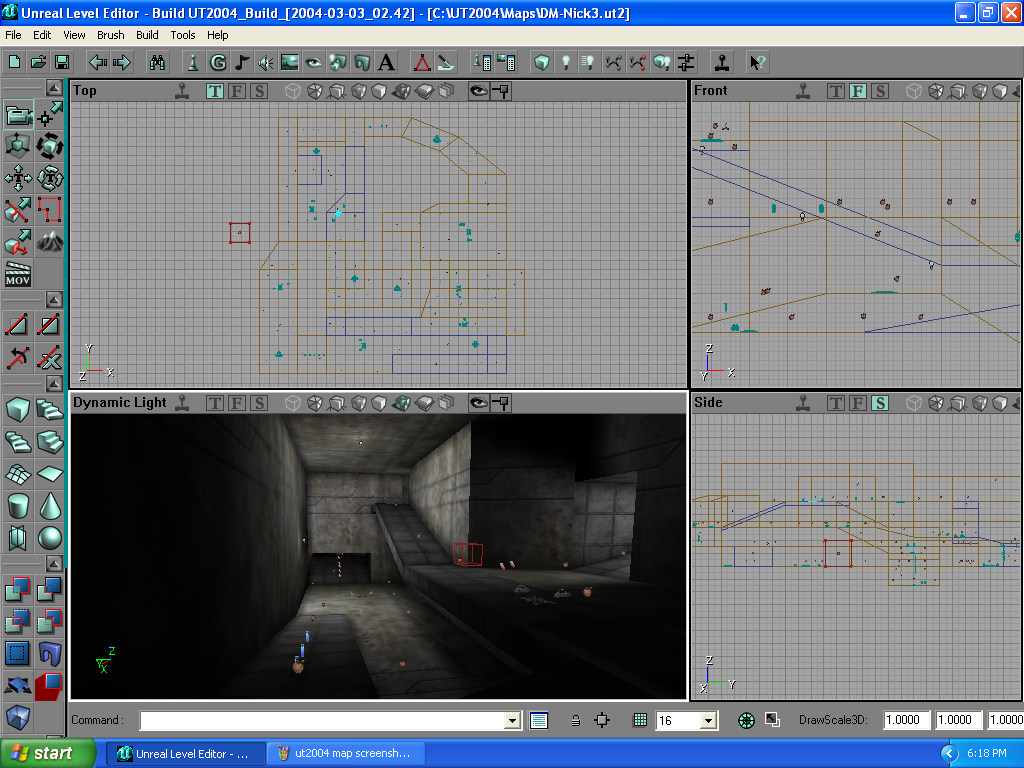Open the grid size 16 dropdown
This screenshot has width=1024, height=768.
coord(708,720)
